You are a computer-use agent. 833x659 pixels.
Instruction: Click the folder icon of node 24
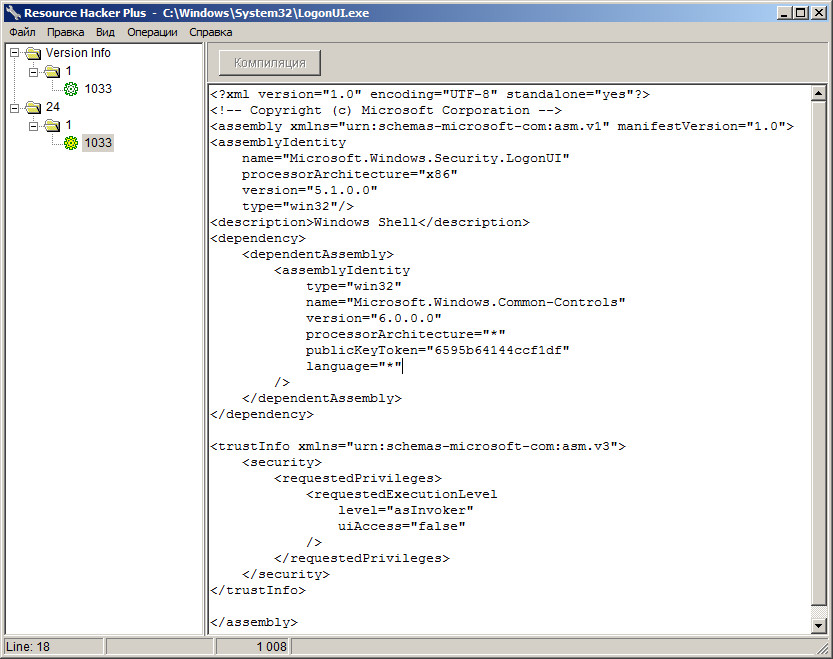[33, 107]
